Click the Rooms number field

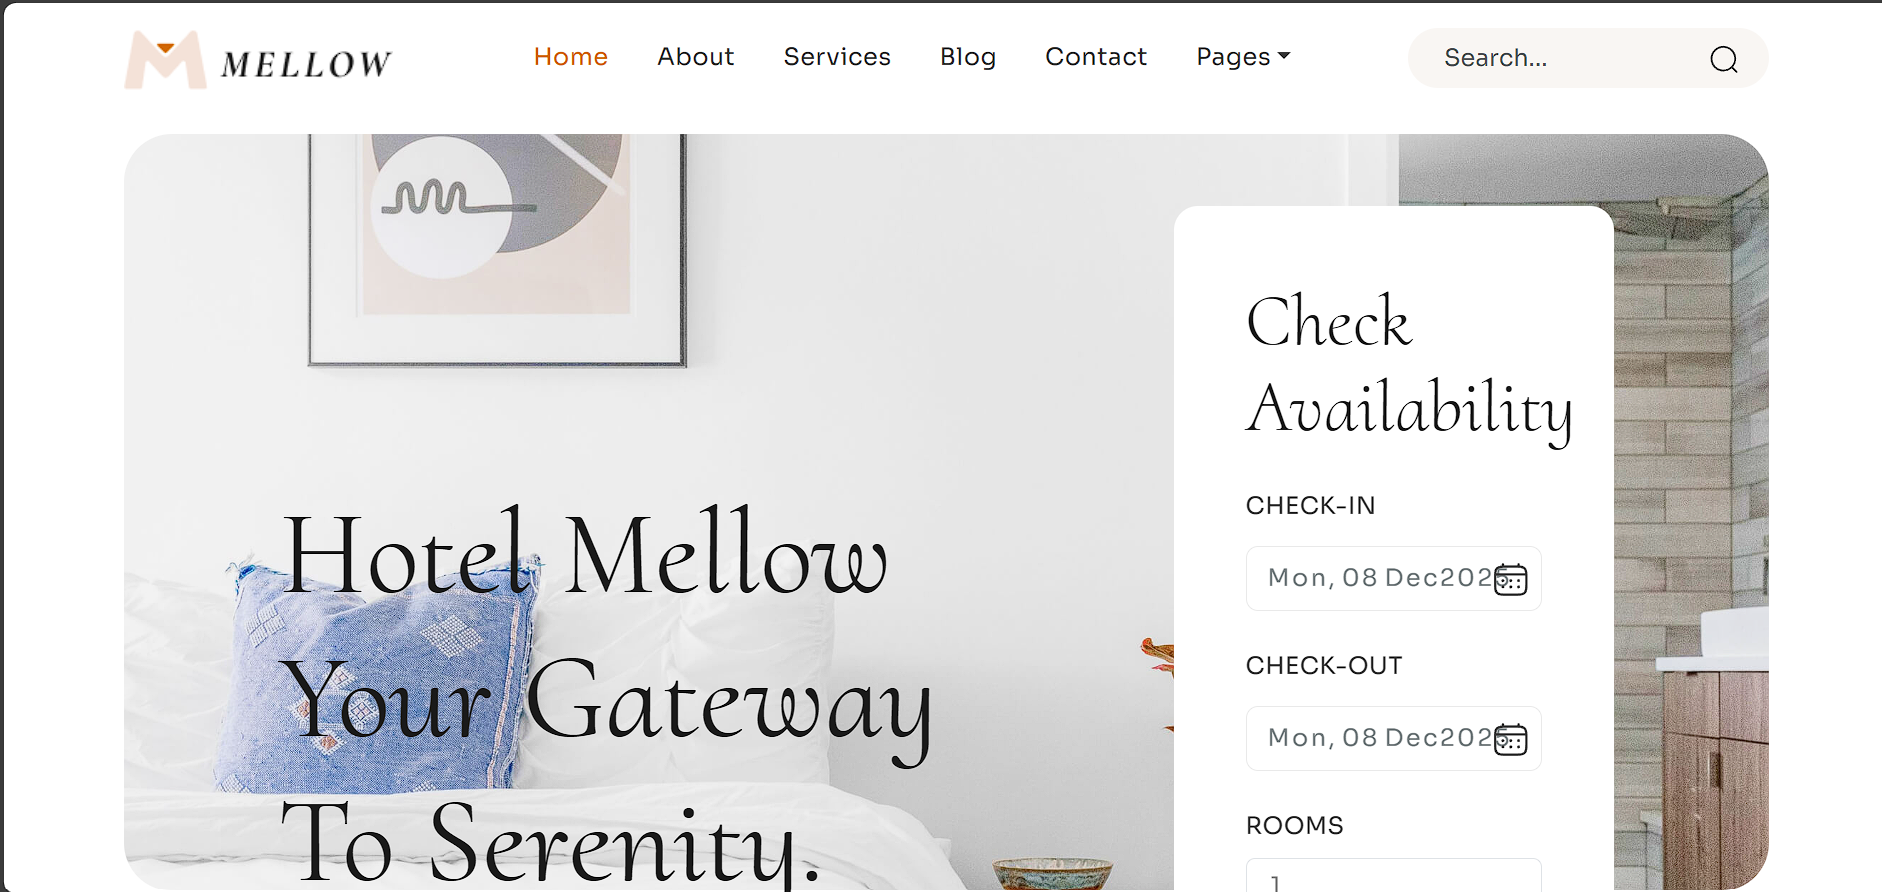tap(1393, 875)
